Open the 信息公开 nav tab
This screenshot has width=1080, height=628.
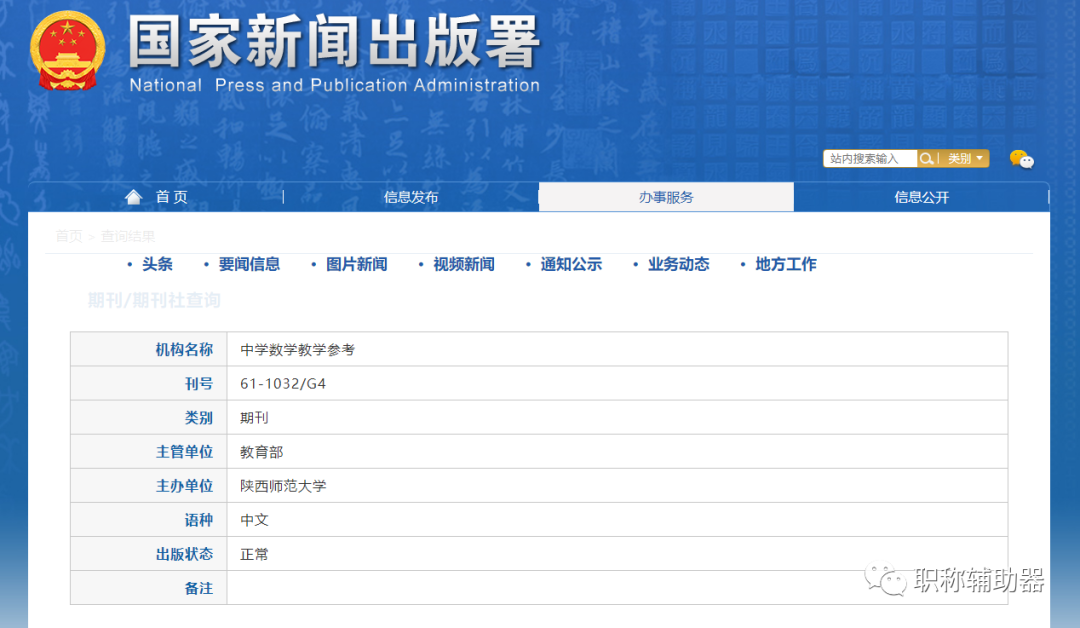click(922, 198)
